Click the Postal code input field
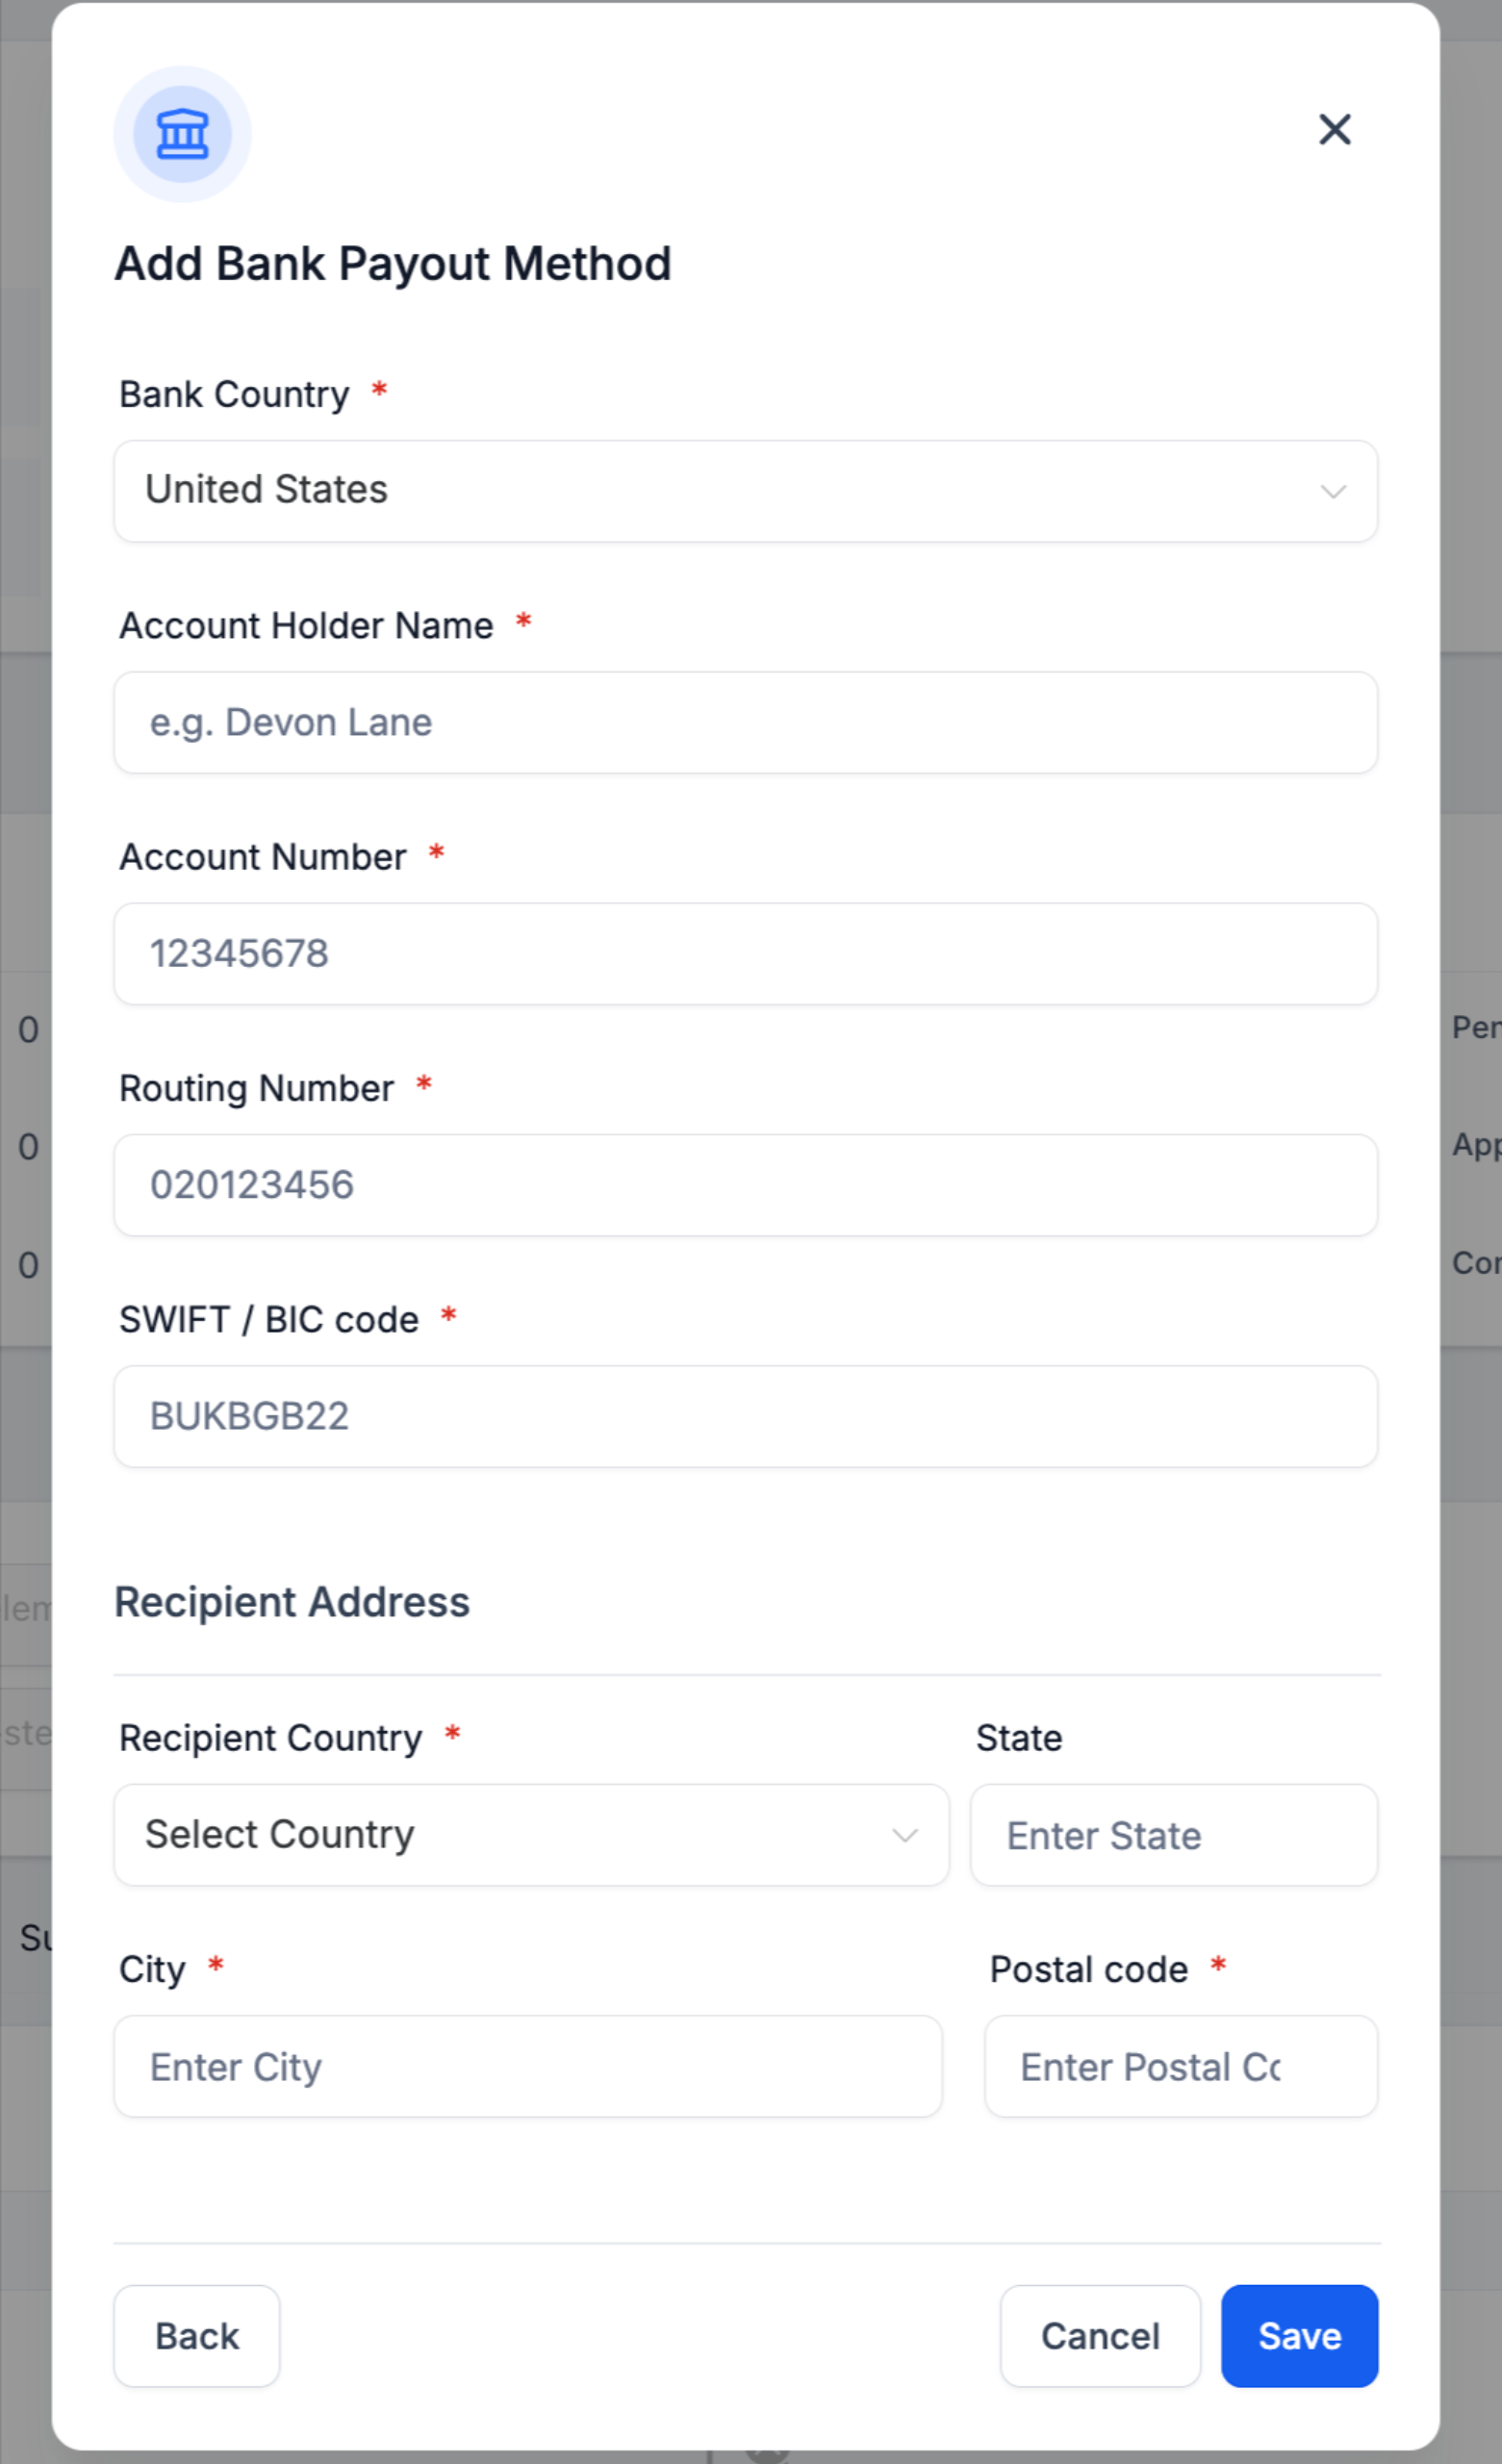 click(x=1181, y=2066)
